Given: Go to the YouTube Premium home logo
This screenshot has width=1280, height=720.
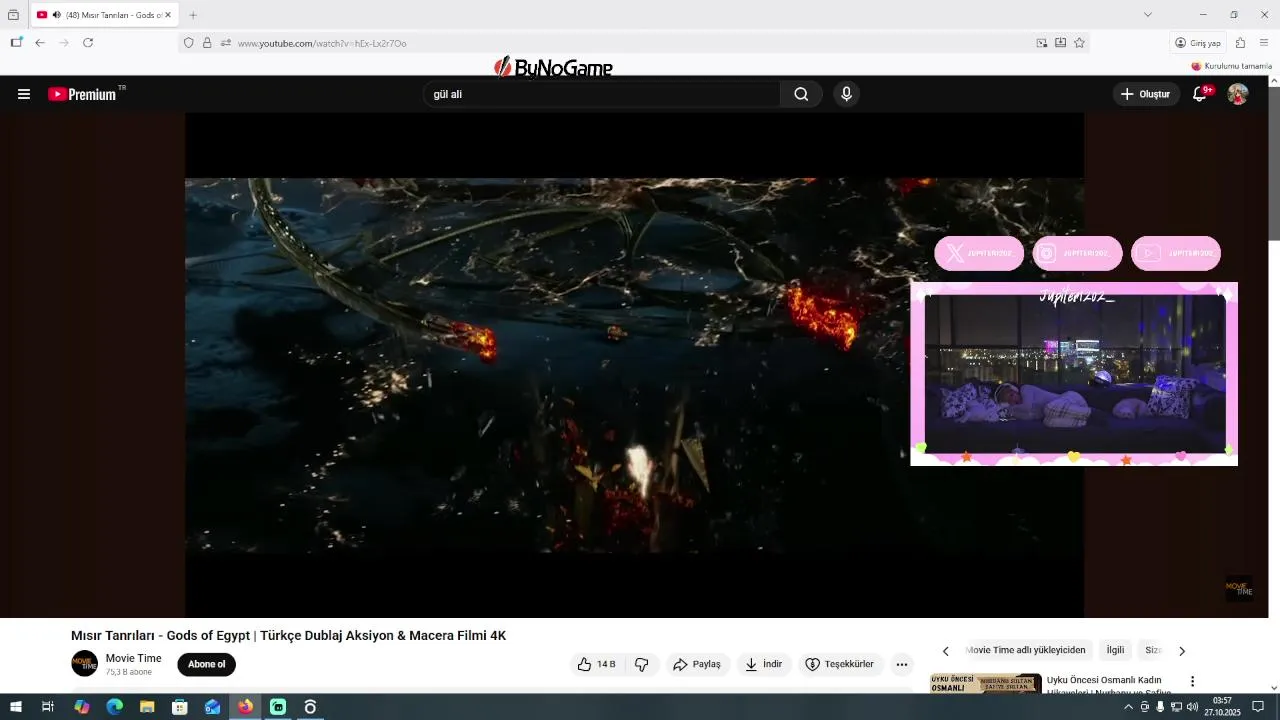Looking at the screenshot, I should (x=83, y=94).
